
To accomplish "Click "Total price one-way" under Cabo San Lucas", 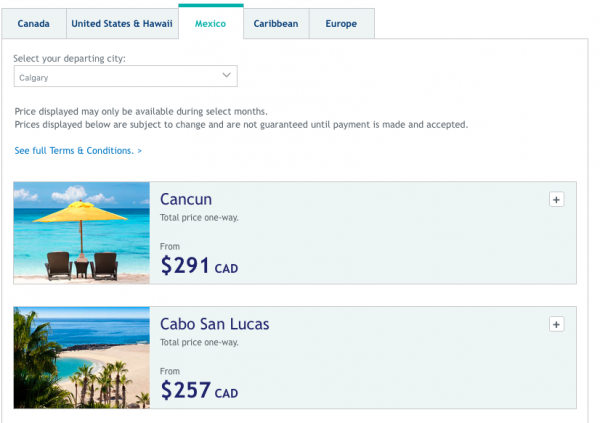I will [199, 342].
